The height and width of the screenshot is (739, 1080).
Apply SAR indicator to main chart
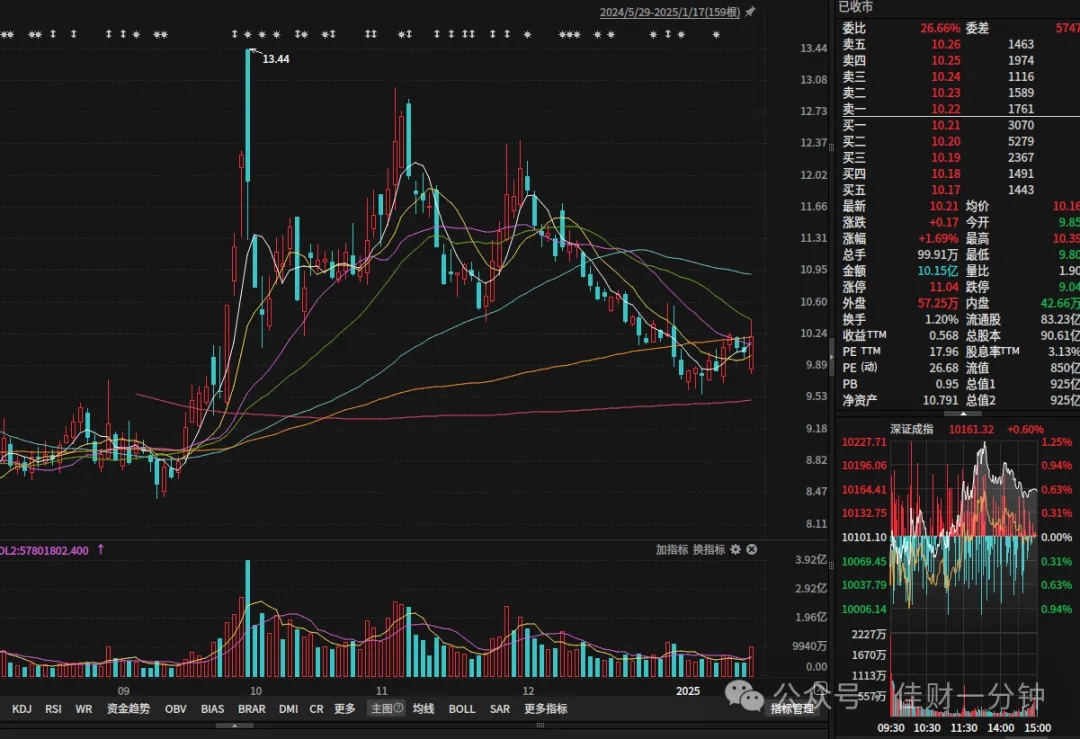click(500, 709)
